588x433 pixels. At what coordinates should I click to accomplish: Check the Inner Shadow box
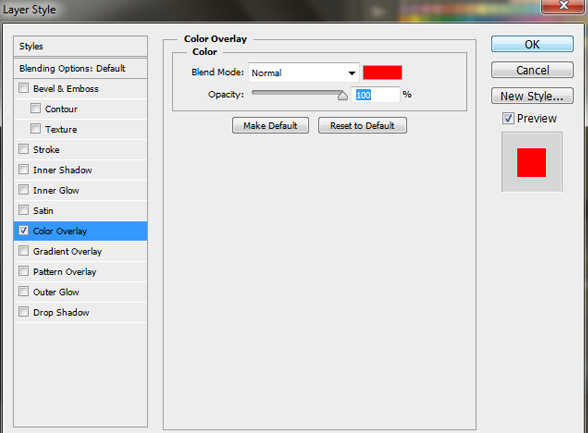pyautogui.click(x=24, y=169)
